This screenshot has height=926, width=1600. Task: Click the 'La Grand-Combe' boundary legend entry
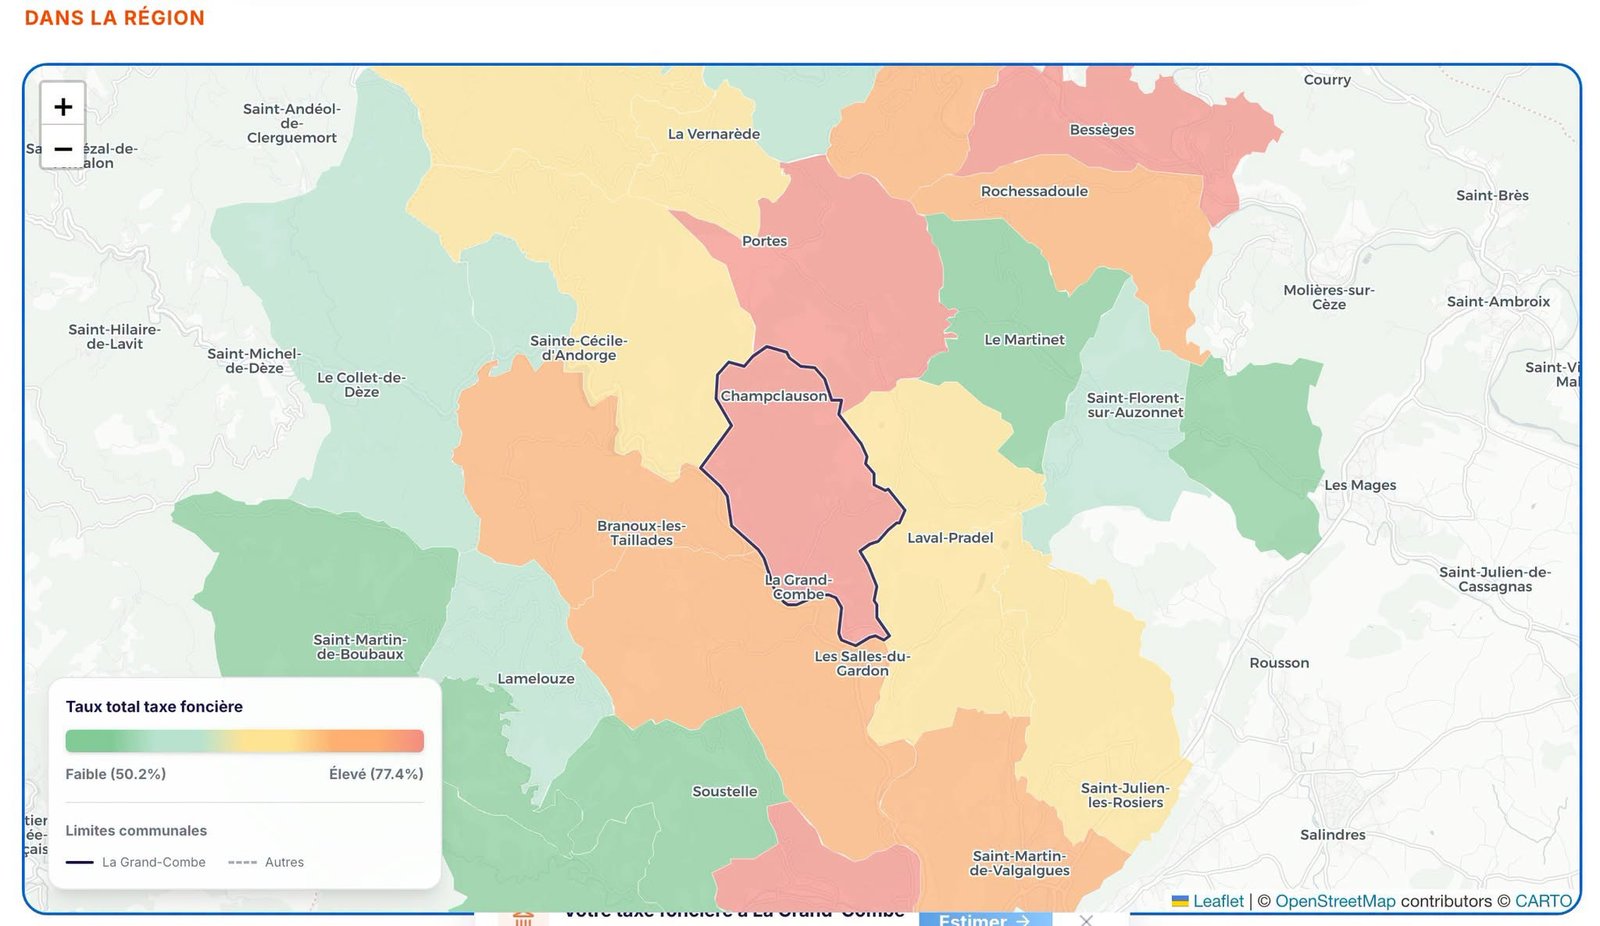(135, 862)
